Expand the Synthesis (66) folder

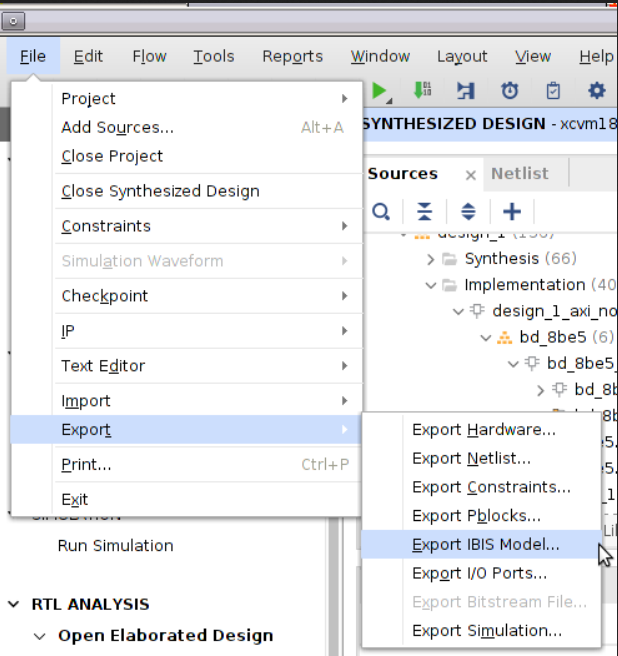431,259
